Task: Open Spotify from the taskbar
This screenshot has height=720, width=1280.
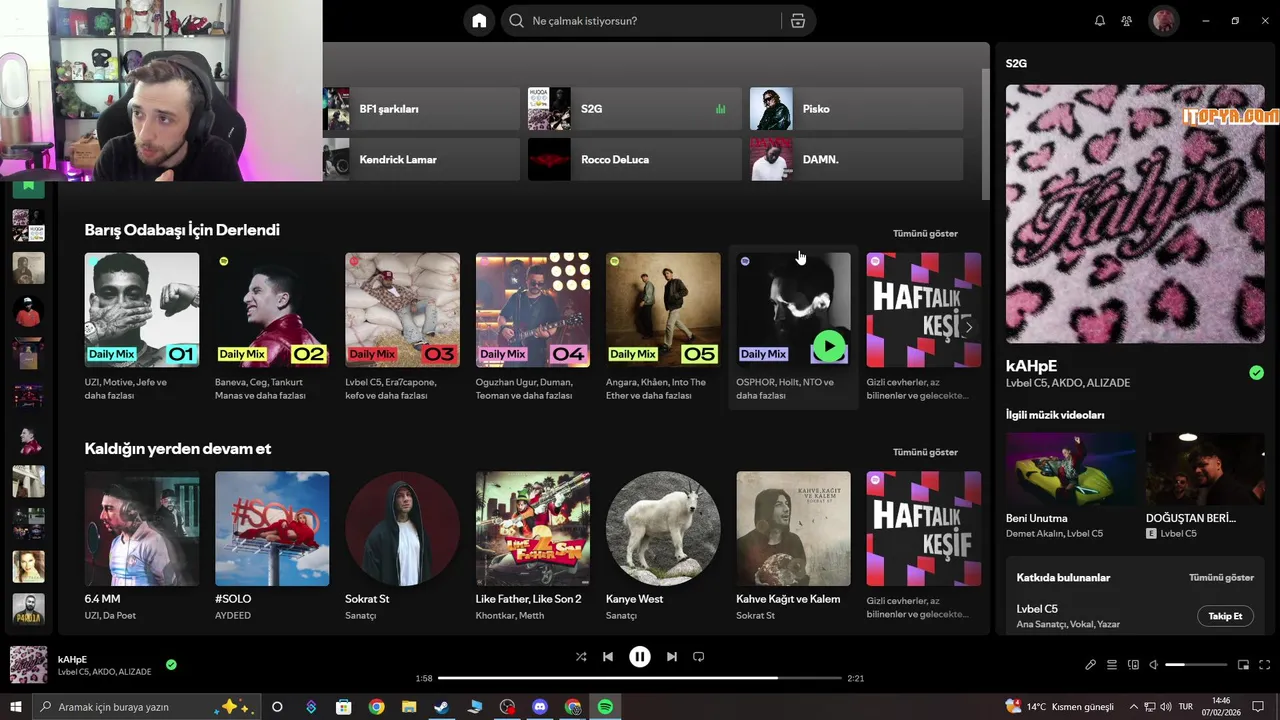Action: 605,707
